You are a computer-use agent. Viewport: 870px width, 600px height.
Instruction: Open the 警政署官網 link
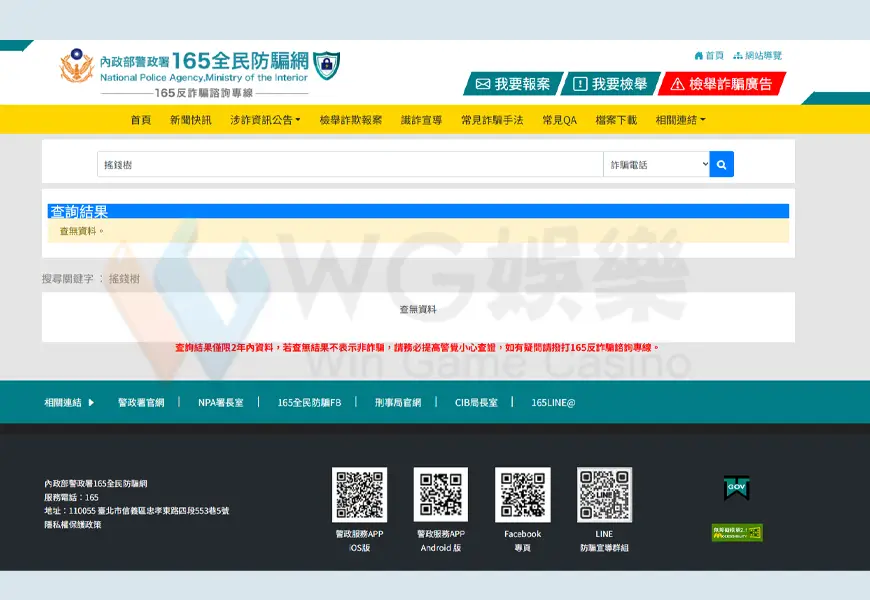pyautogui.click(x=140, y=401)
